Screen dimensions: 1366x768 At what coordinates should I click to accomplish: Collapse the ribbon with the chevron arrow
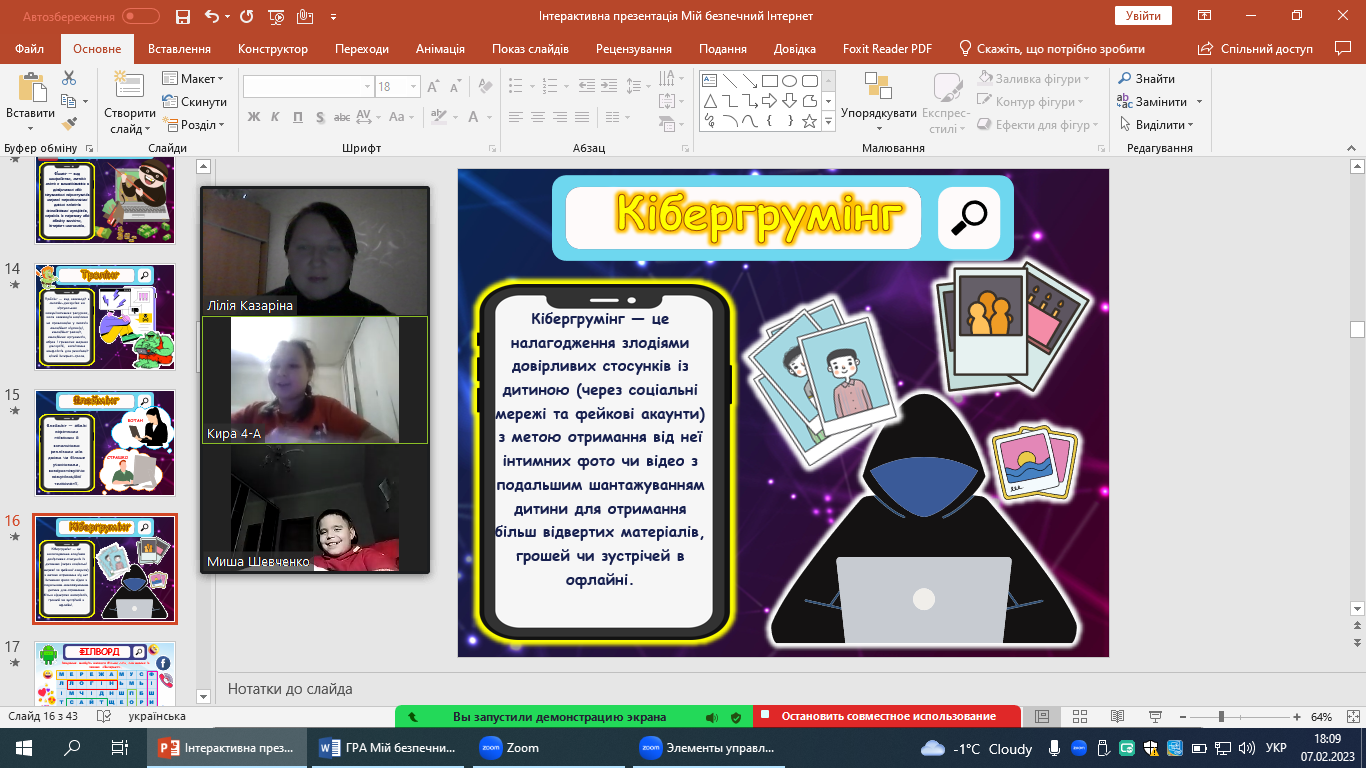[x=1351, y=148]
